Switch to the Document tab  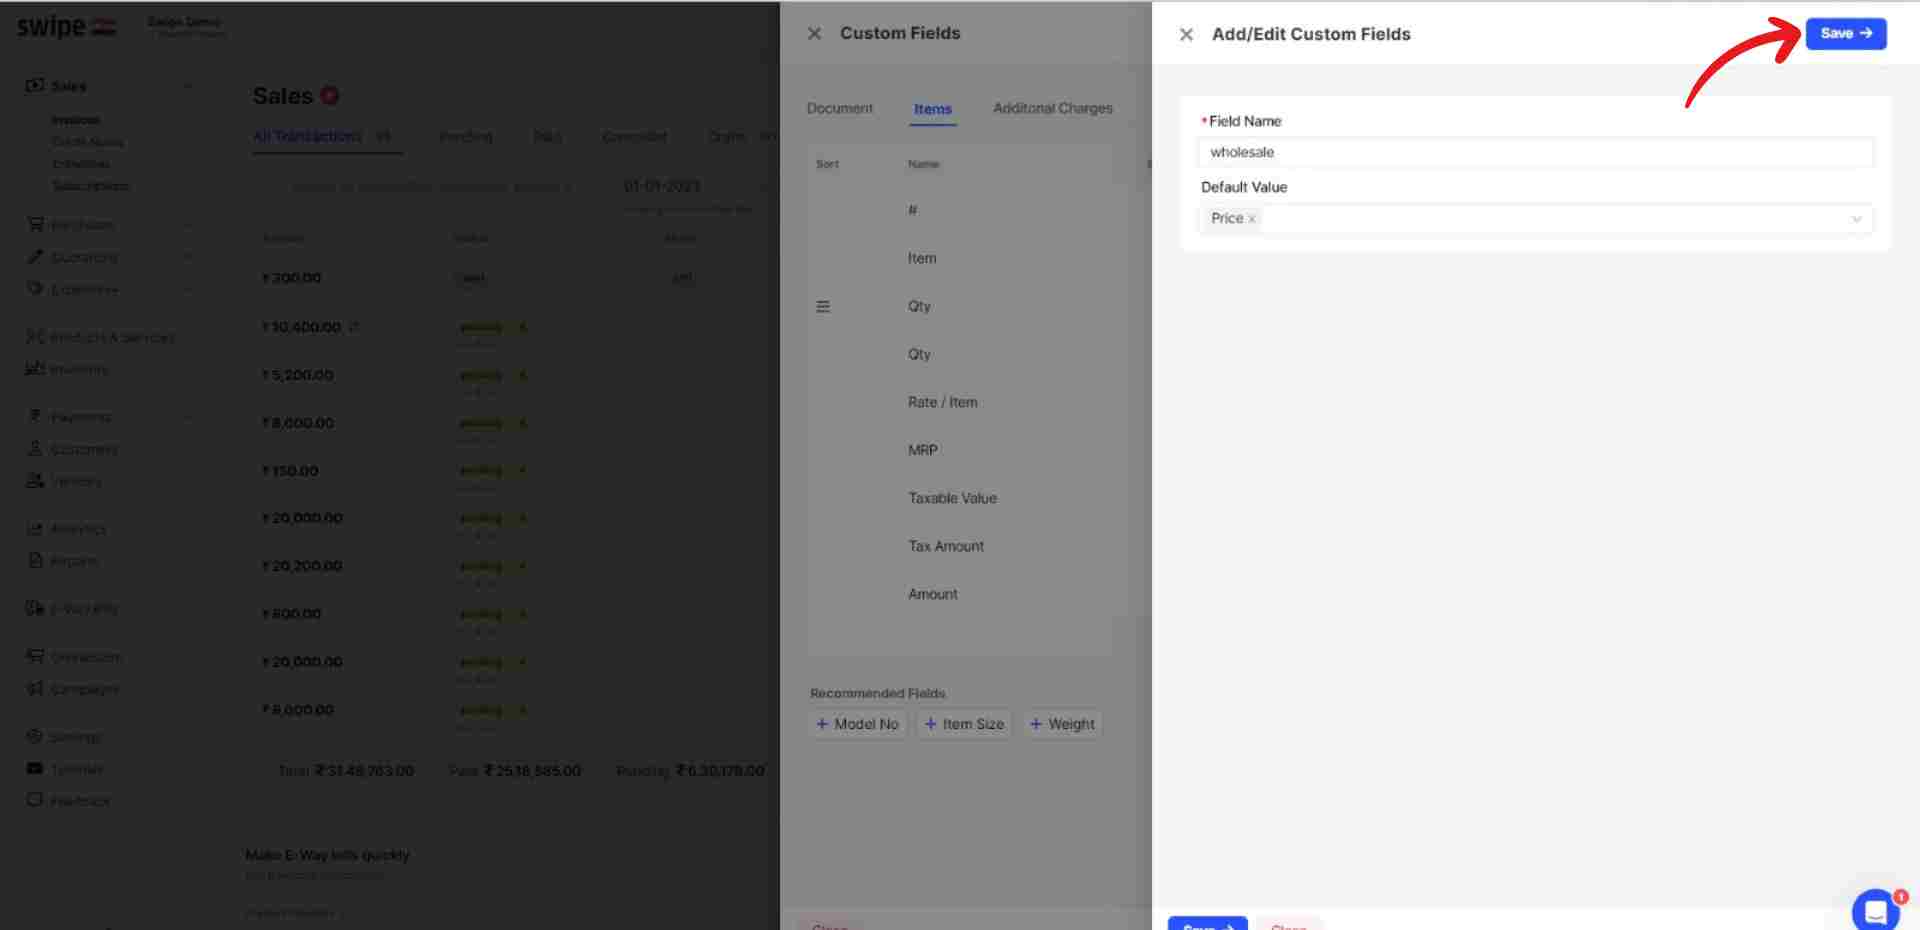pos(839,108)
